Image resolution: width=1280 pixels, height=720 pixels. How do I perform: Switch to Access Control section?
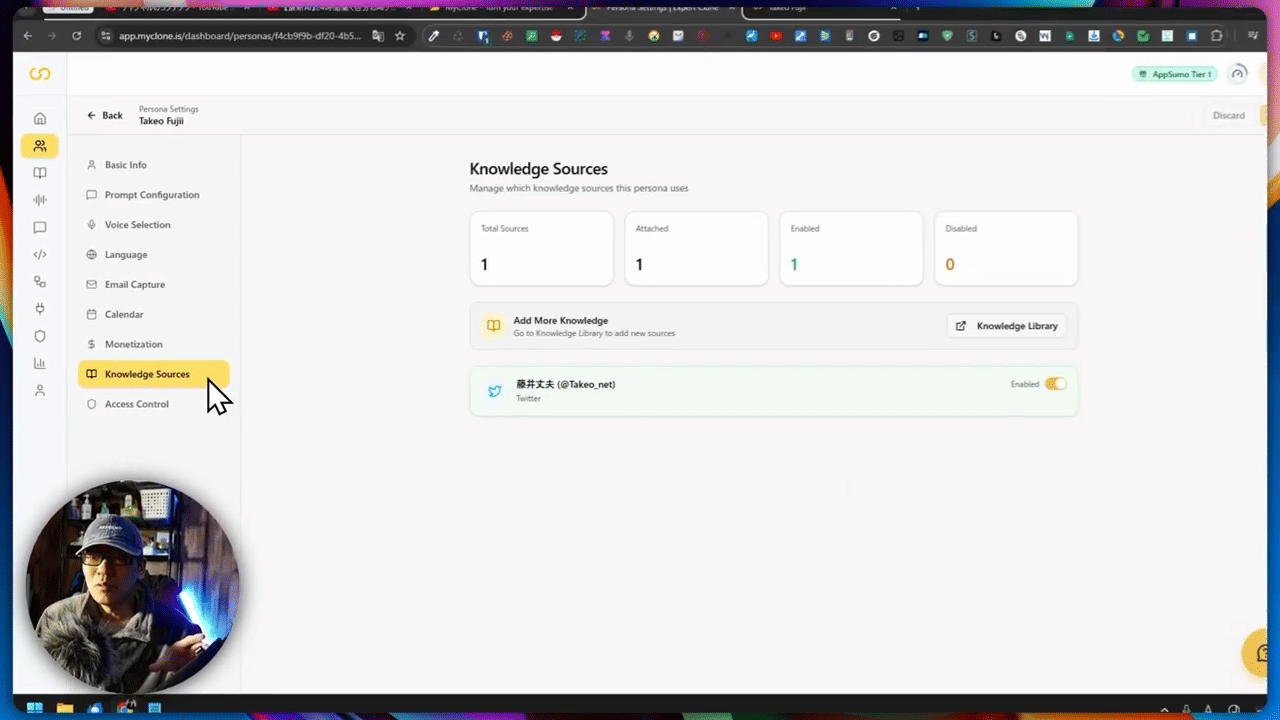136,404
